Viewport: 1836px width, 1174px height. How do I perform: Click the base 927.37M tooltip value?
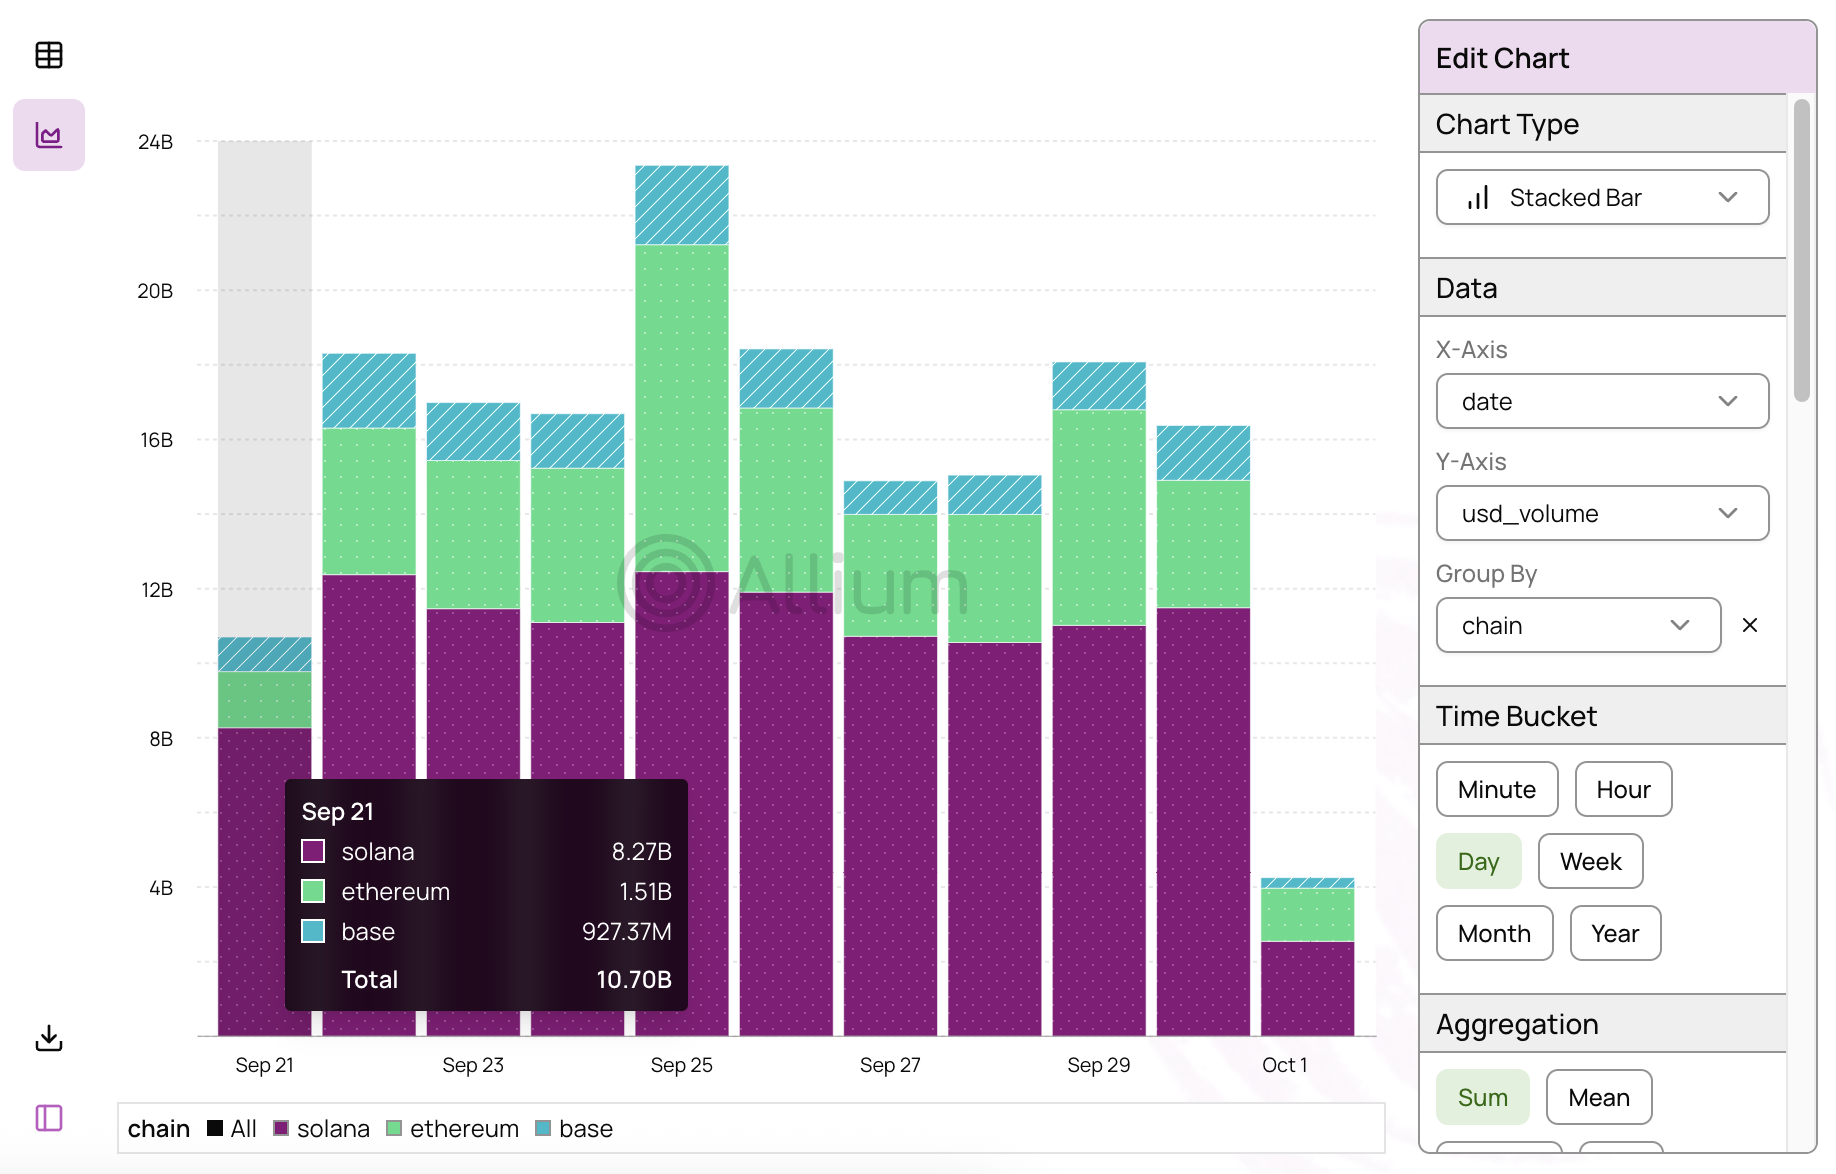627,931
